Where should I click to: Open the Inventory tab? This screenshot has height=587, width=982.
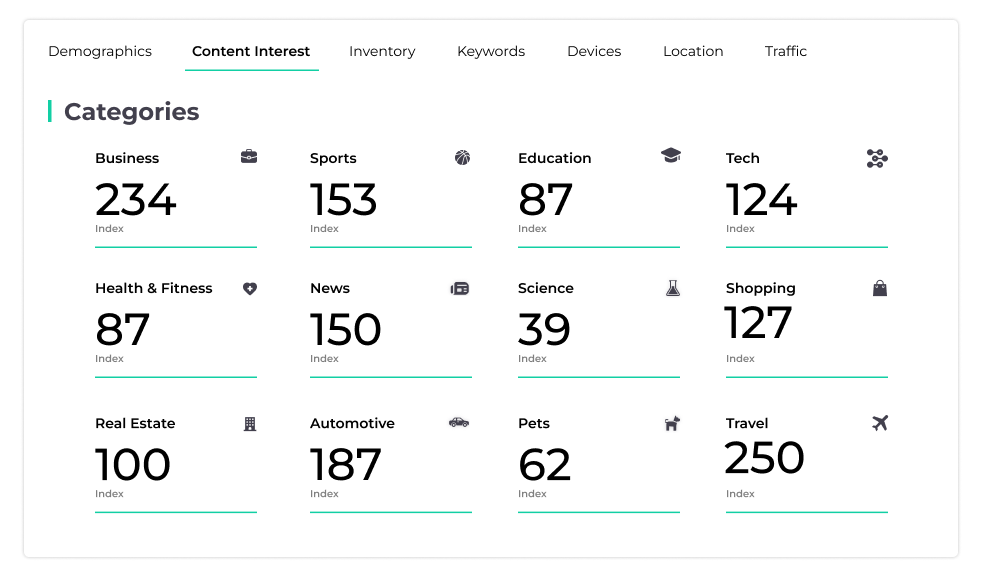click(382, 51)
